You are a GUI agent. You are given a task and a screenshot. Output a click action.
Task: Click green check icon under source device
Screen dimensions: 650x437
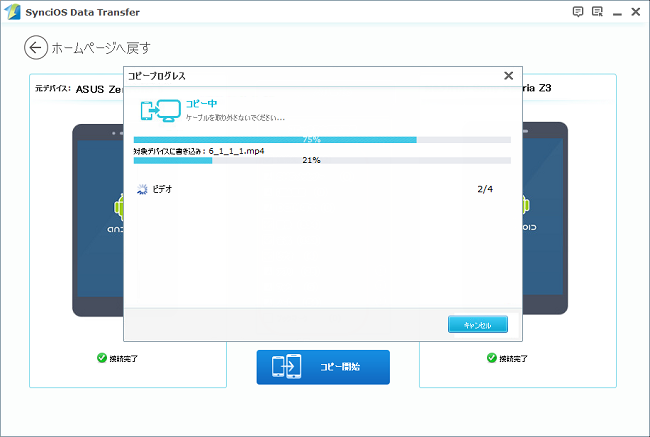point(102,358)
